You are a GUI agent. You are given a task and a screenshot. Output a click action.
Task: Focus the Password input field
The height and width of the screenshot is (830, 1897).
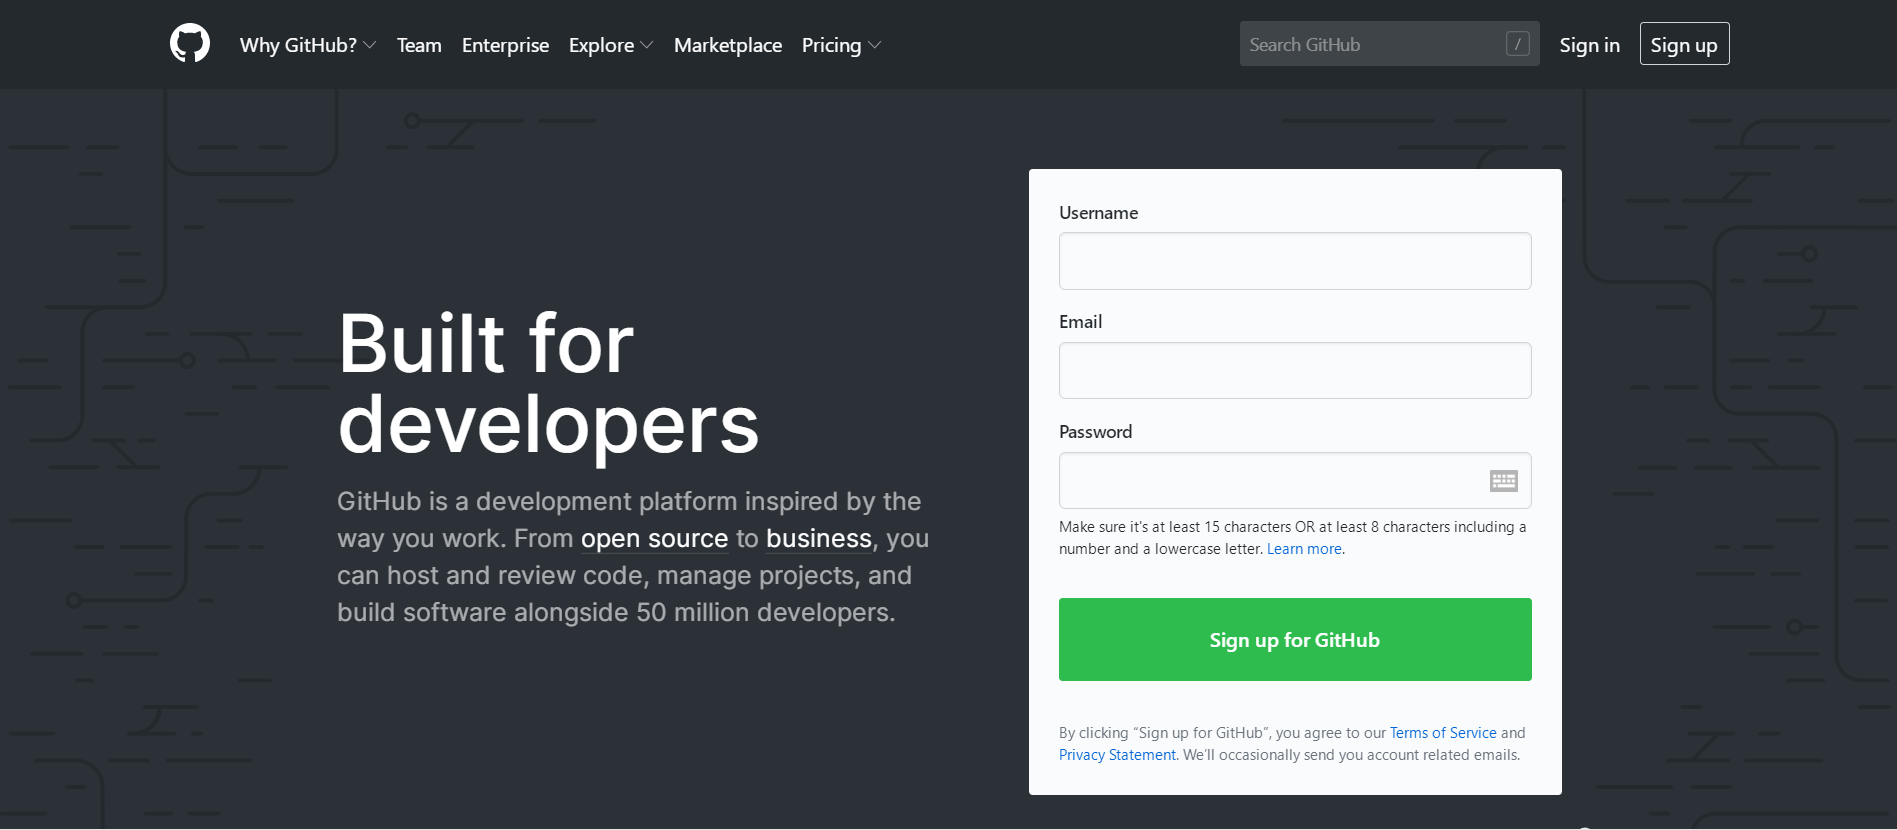(x=1295, y=481)
